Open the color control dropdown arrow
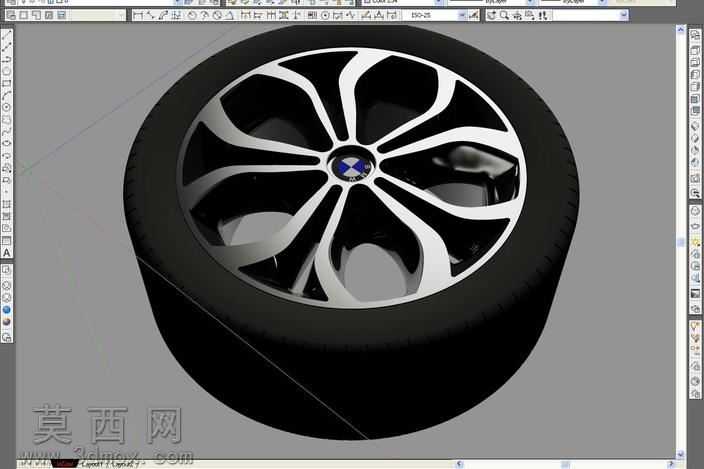The width and height of the screenshot is (704, 469). coord(439,2)
